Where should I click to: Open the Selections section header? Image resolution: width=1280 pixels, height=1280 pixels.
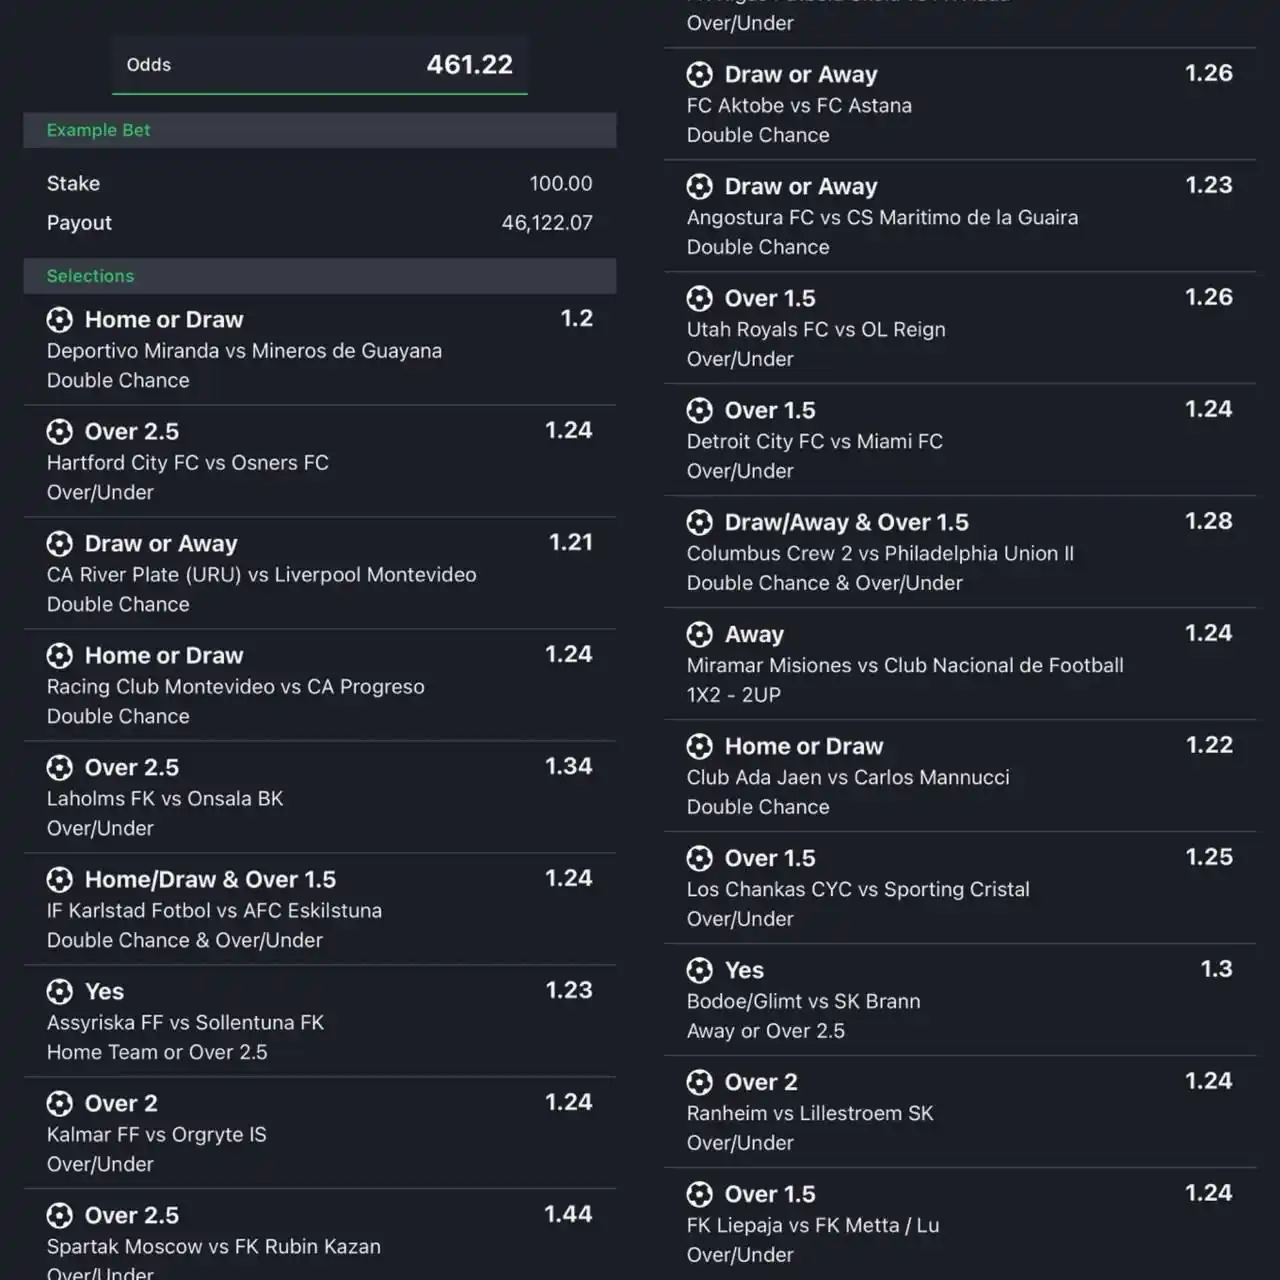pos(320,276)
